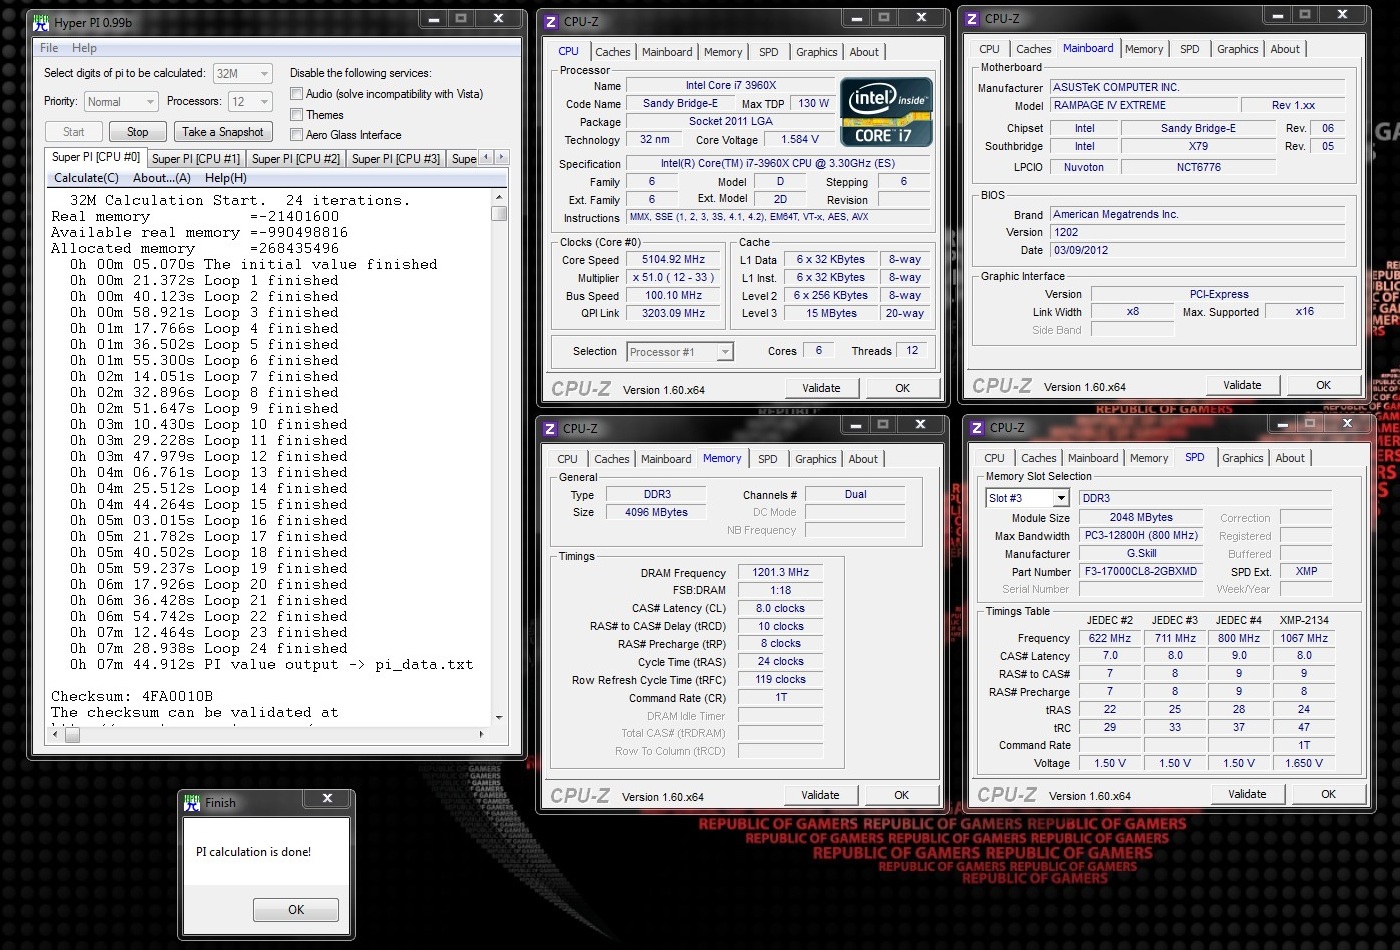1400x950 pixels.
Task: Click Validate in Memory CPU-Z window
Action: click(x=821, y=795)
